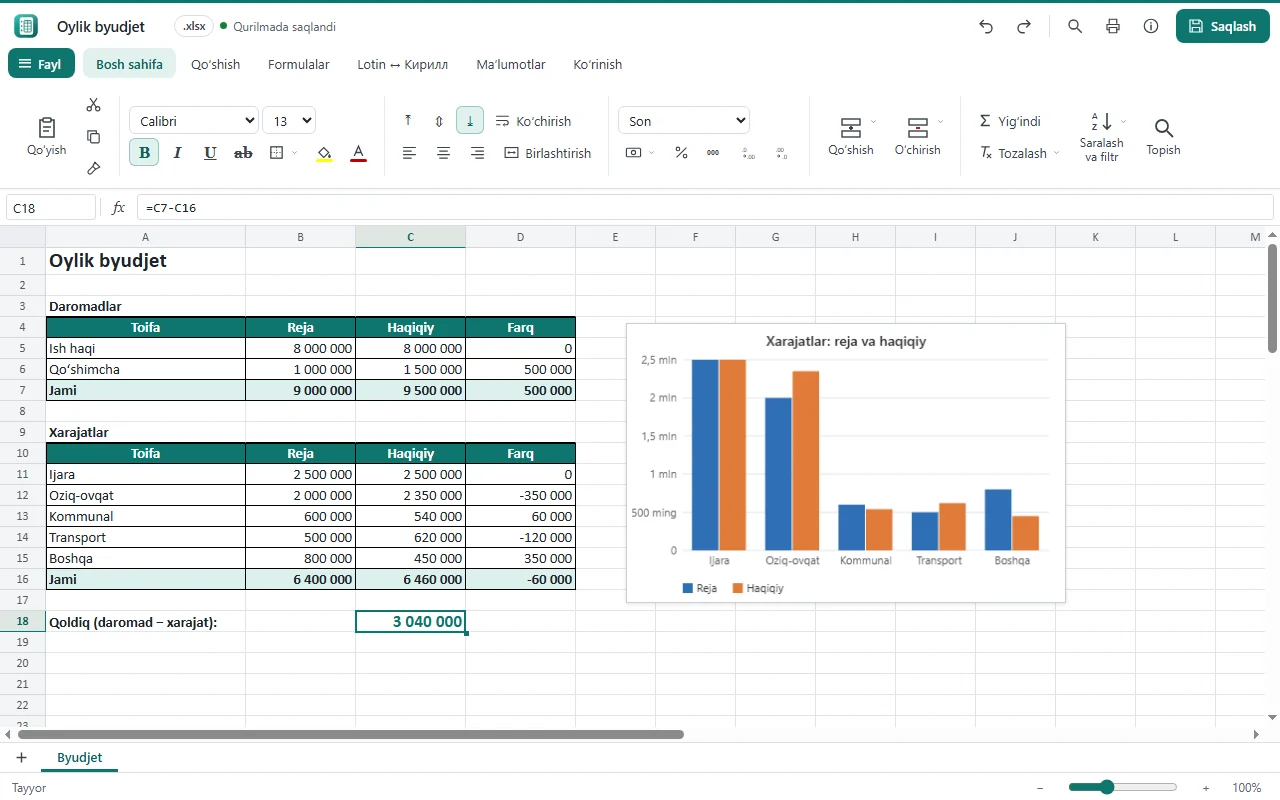Add a new sheet with plus button

click(21, 758)
